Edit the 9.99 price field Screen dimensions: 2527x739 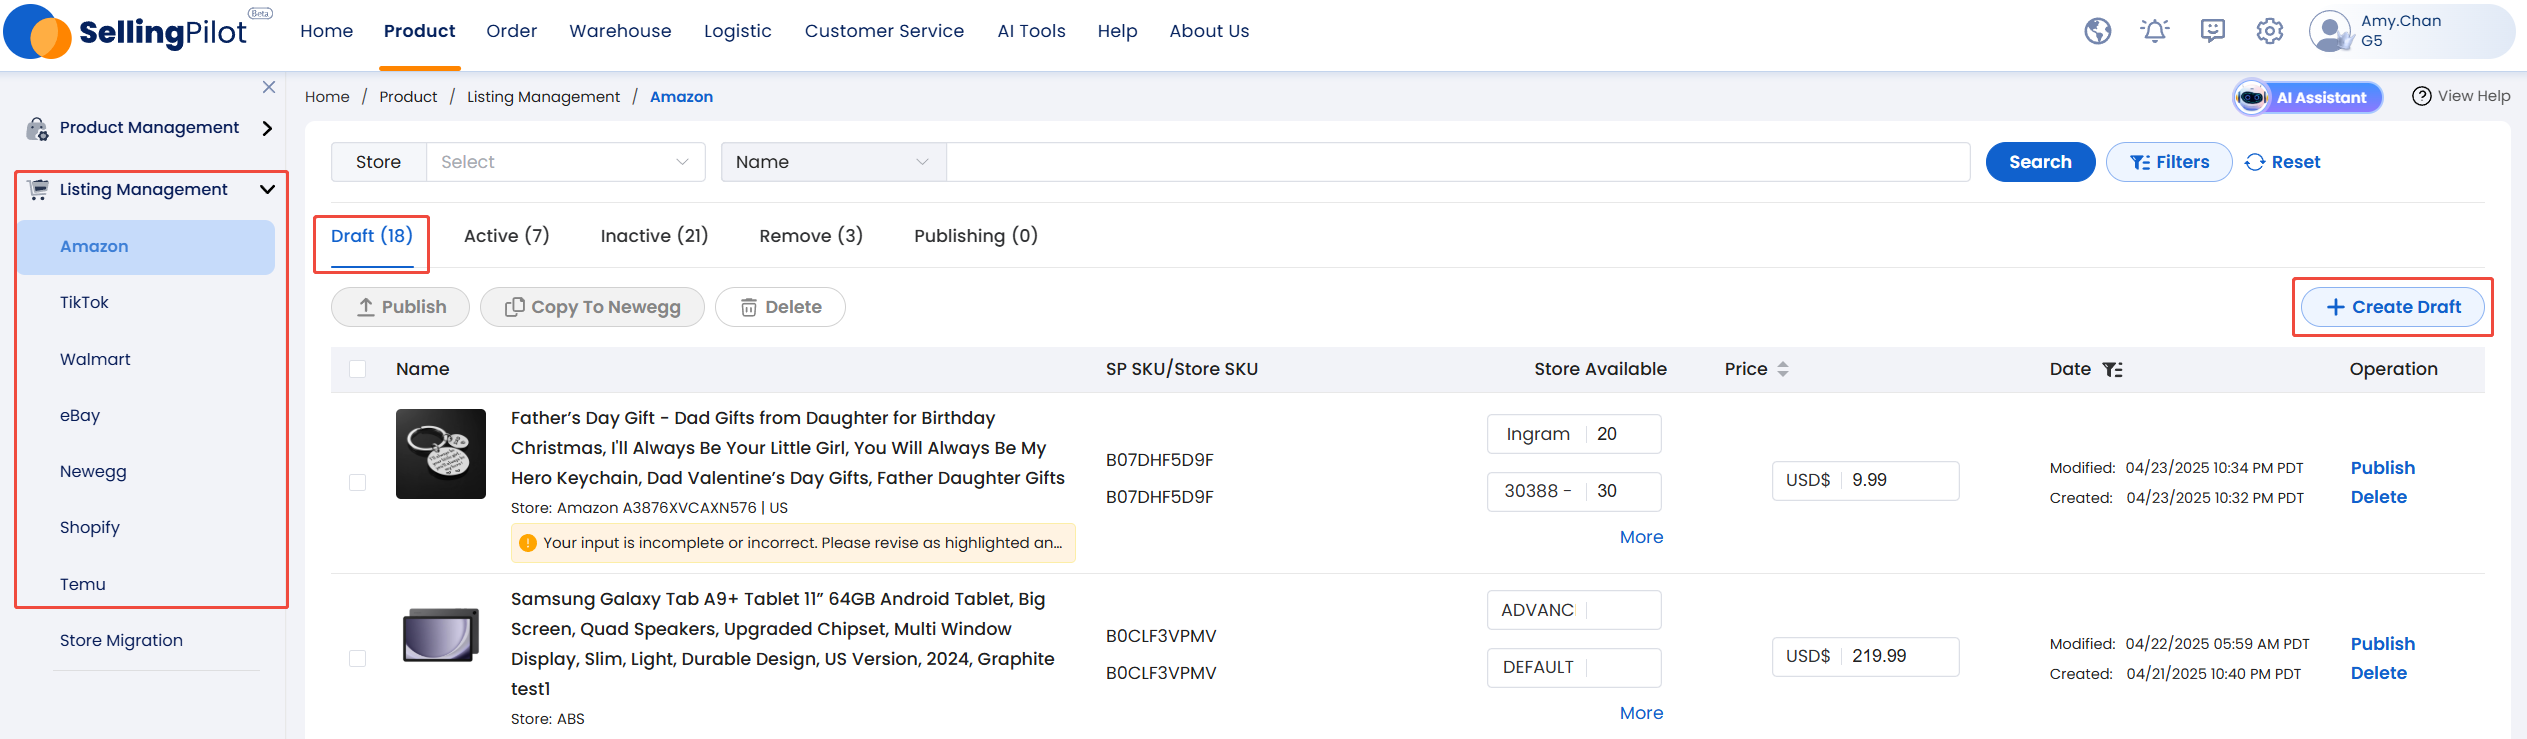pos(1899,480)
